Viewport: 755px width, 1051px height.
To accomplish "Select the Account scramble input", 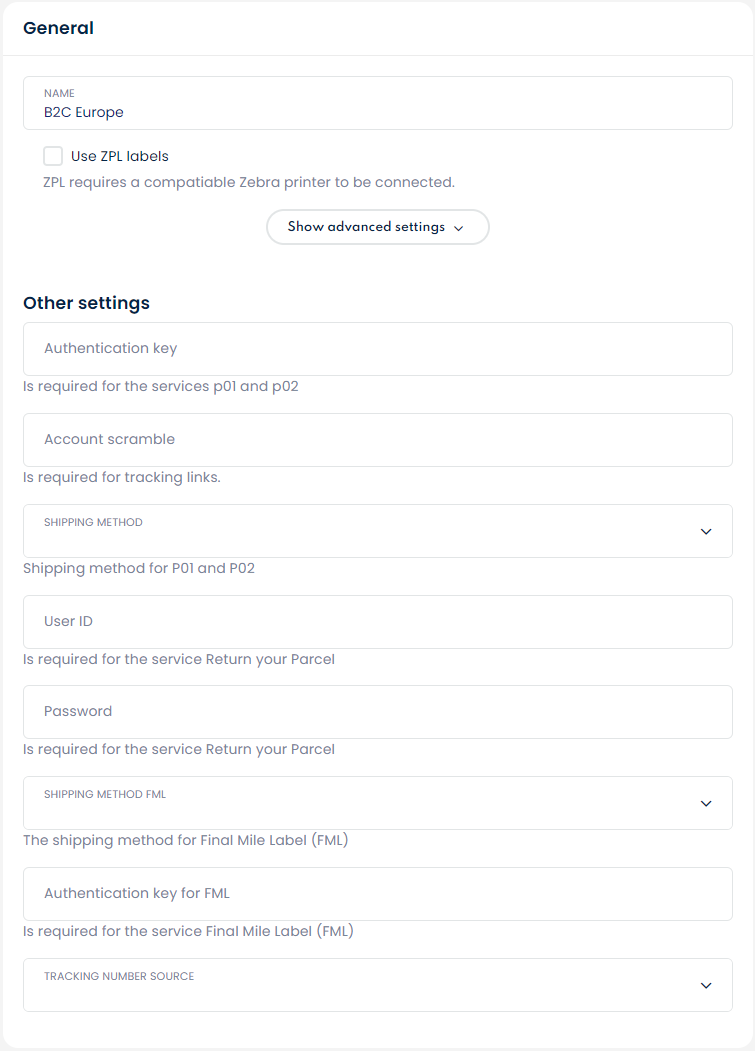I will 377,440.
